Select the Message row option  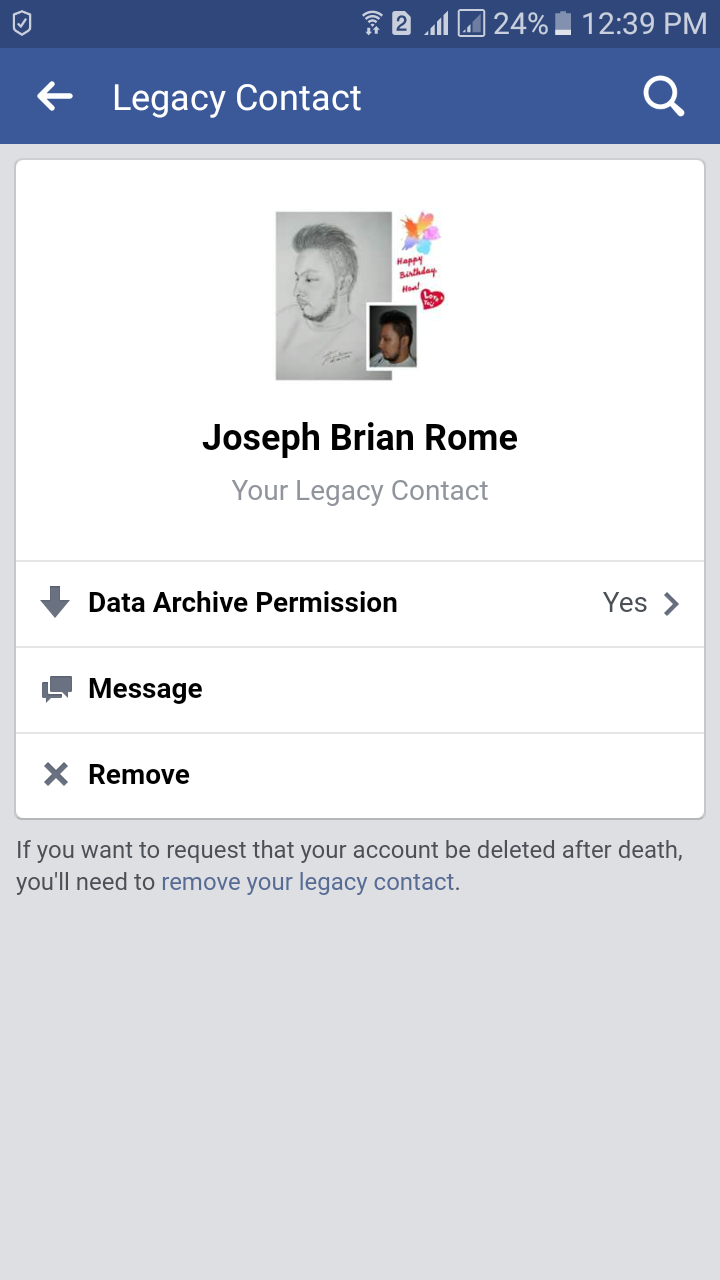[360, 688]
